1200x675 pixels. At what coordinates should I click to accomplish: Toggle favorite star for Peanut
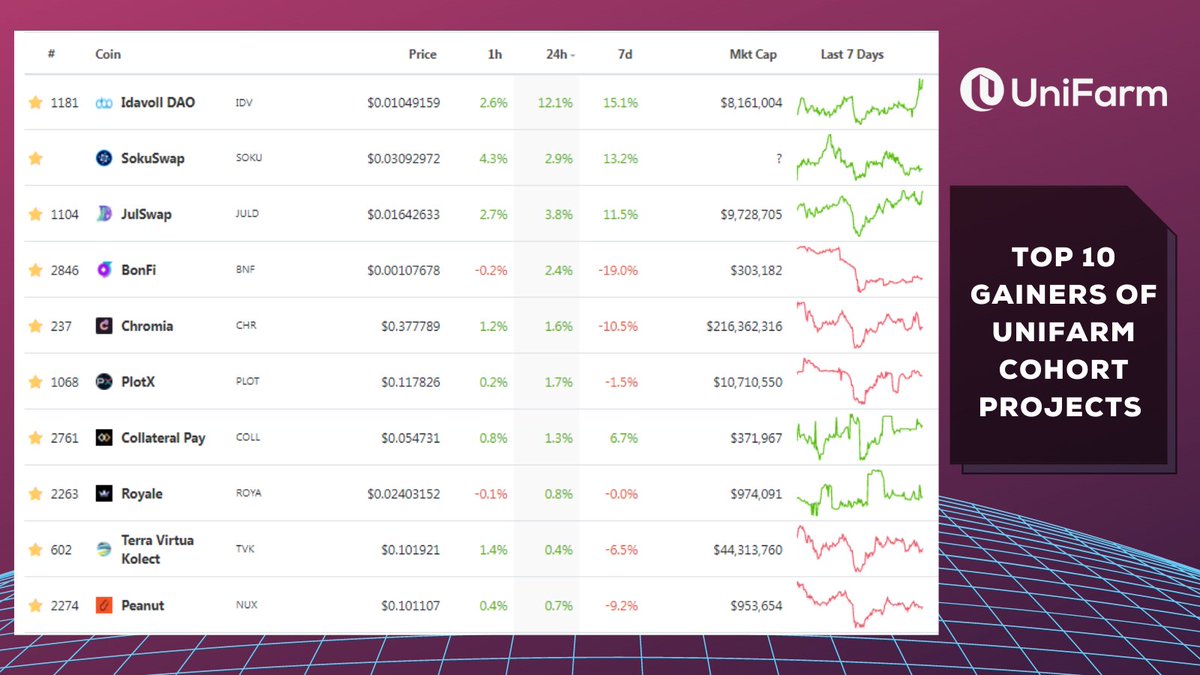pos(36,606)
